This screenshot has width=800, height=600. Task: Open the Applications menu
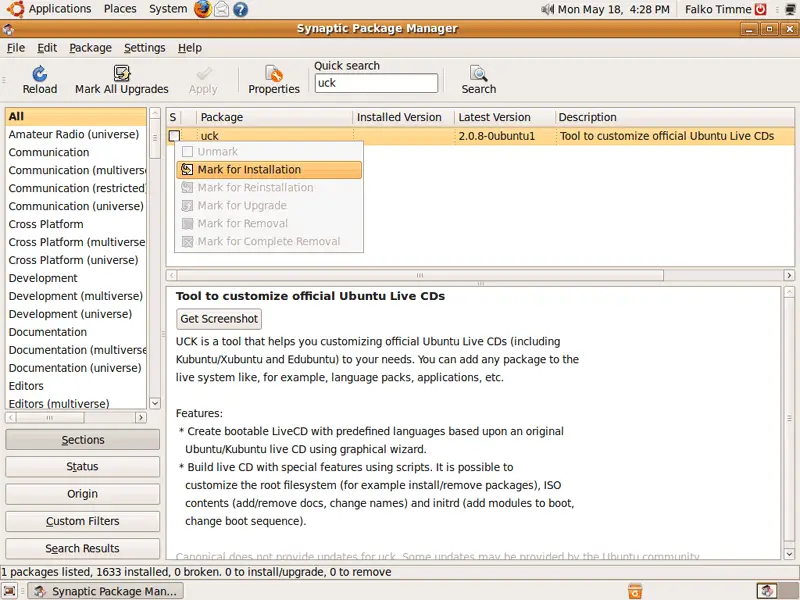[x=60, y=9]
